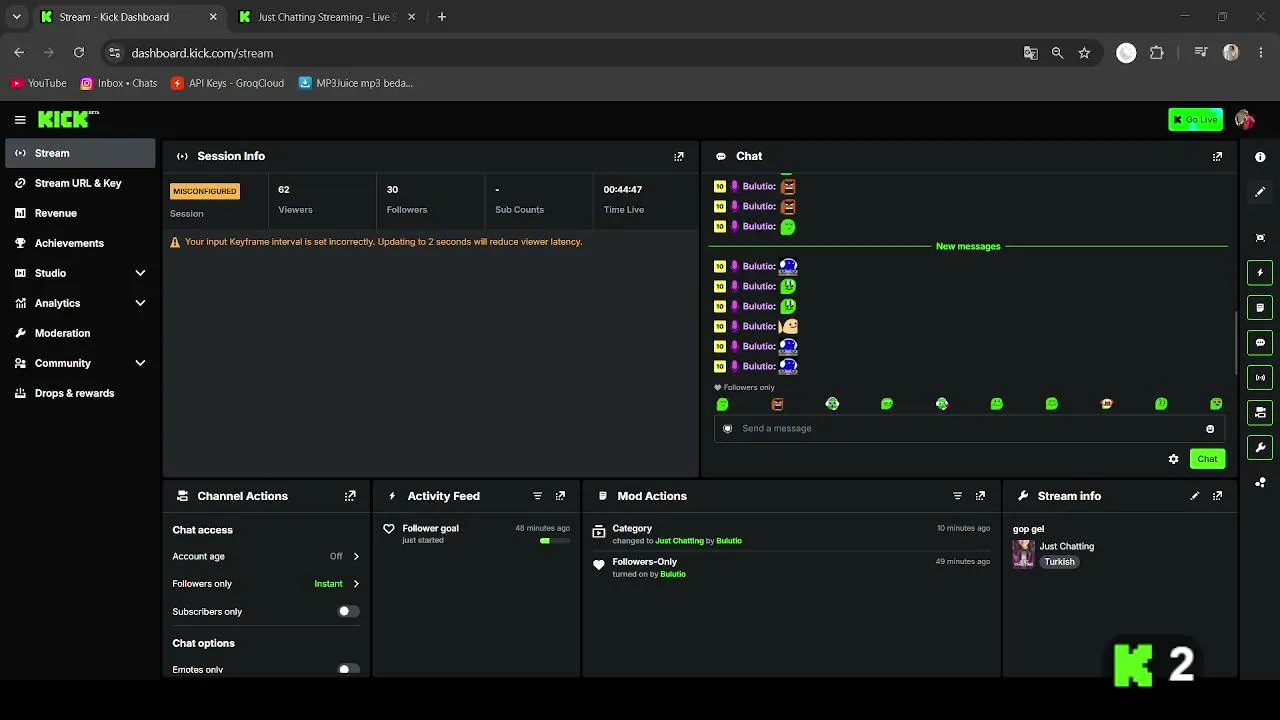
Task: Go to the Revenue page
Action: pyautogui.click(x=80, y=213)
